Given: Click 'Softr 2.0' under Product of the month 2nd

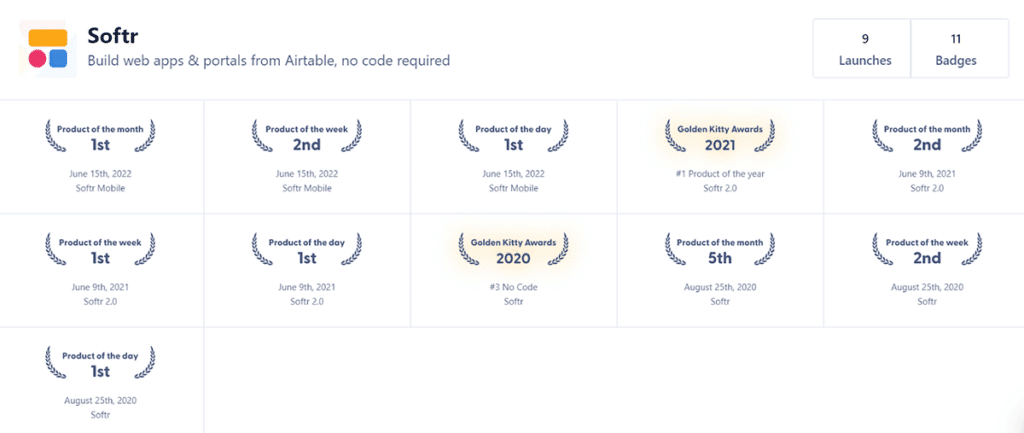Looking at the screenshot, I should pos(927,188).
